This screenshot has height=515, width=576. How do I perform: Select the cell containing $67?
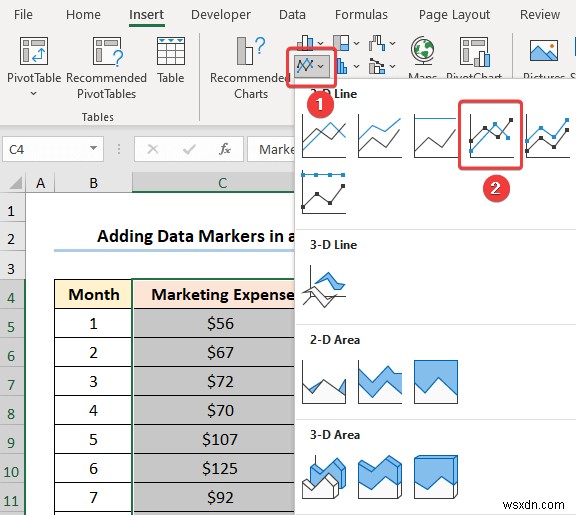click(214, 352)
